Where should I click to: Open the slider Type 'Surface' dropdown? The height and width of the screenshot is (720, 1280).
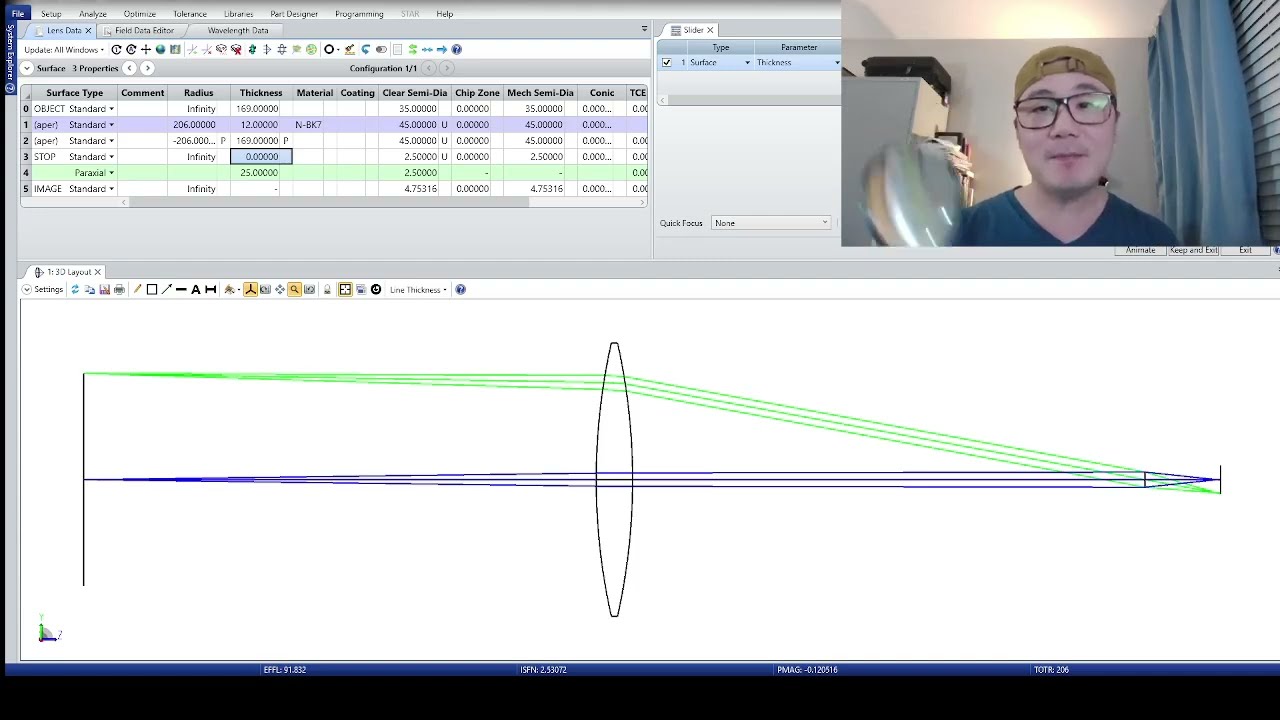747,62
